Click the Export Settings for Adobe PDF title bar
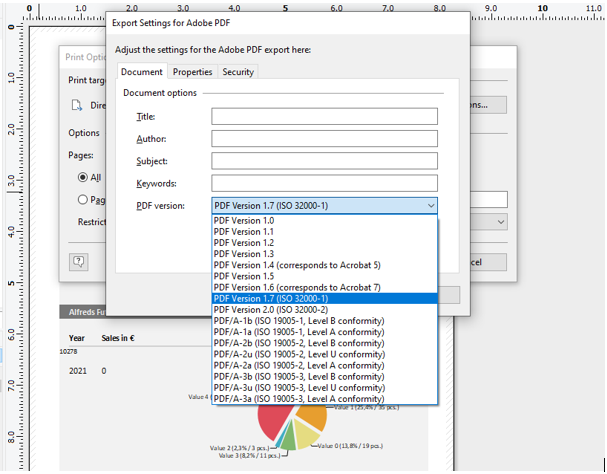This screenshot has width=607, height=474. 288,23
